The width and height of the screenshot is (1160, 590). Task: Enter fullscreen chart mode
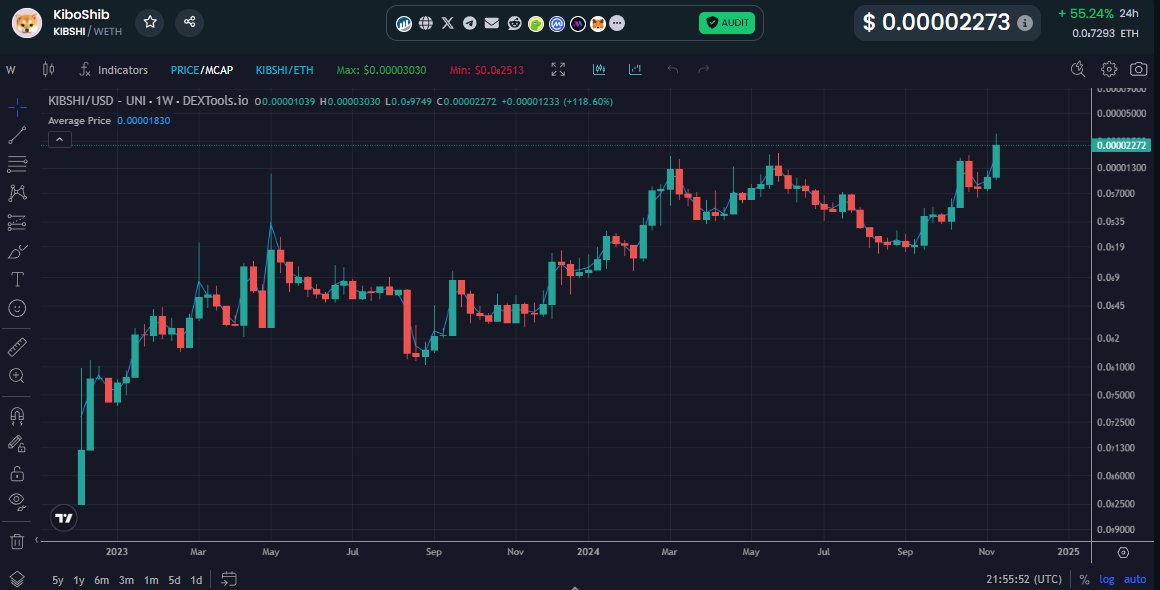pos(559,69)
